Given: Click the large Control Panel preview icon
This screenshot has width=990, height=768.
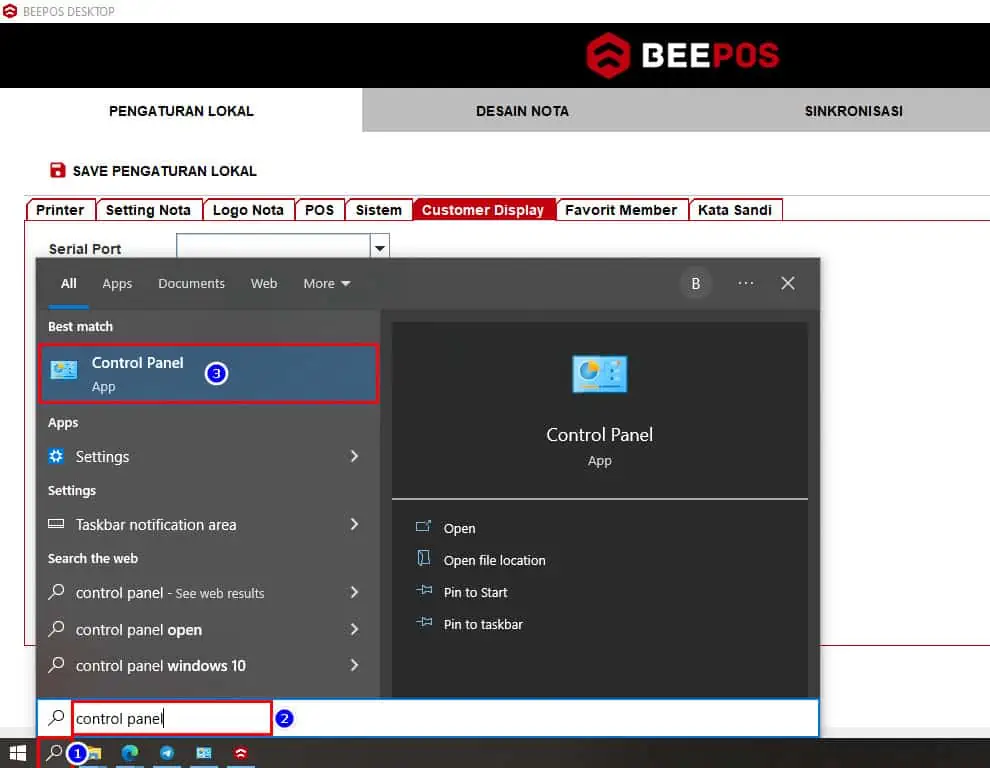Looking at the screenshot, I should point(599,374).
